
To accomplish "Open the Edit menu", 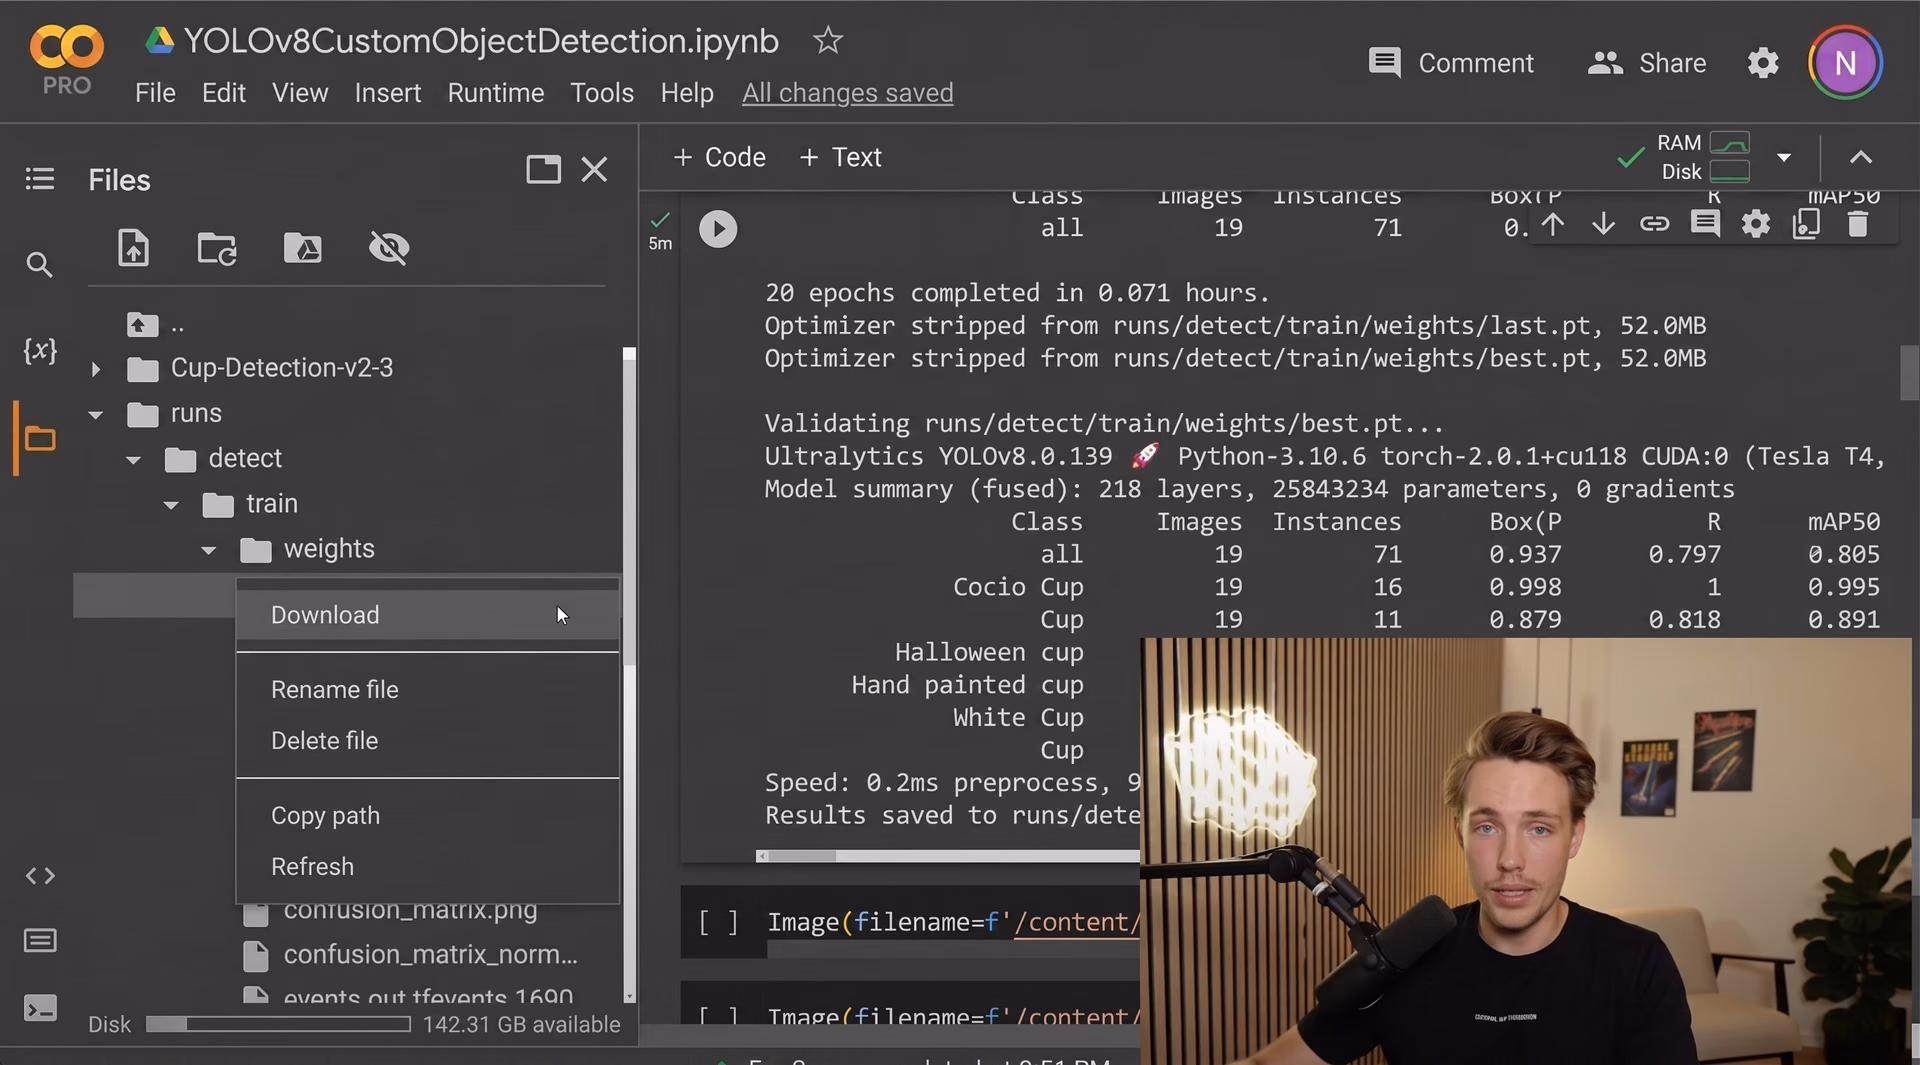I will pyautogui.click(x=224, y=93).
